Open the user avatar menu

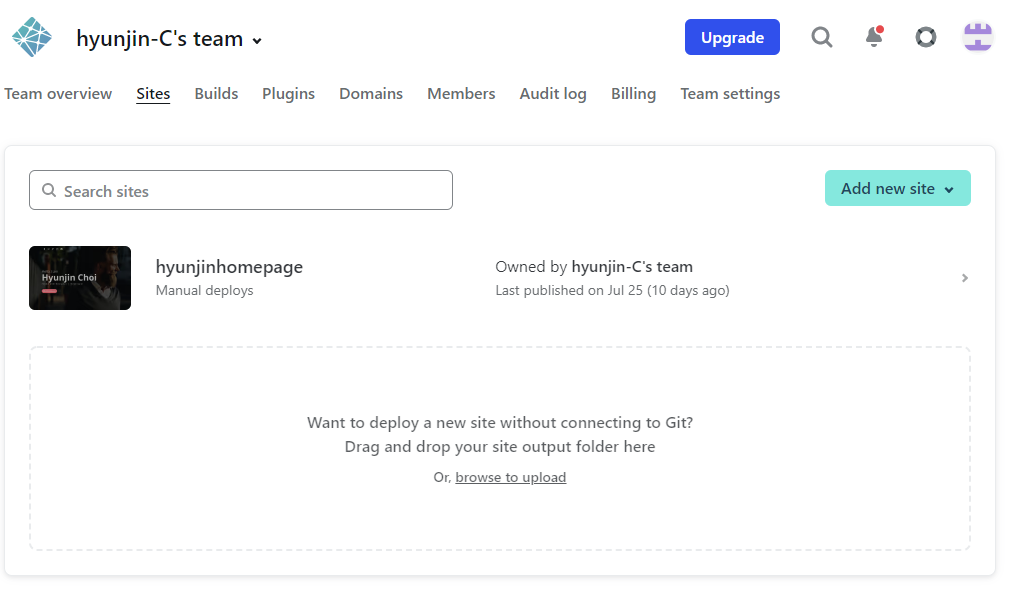(977, 37)
